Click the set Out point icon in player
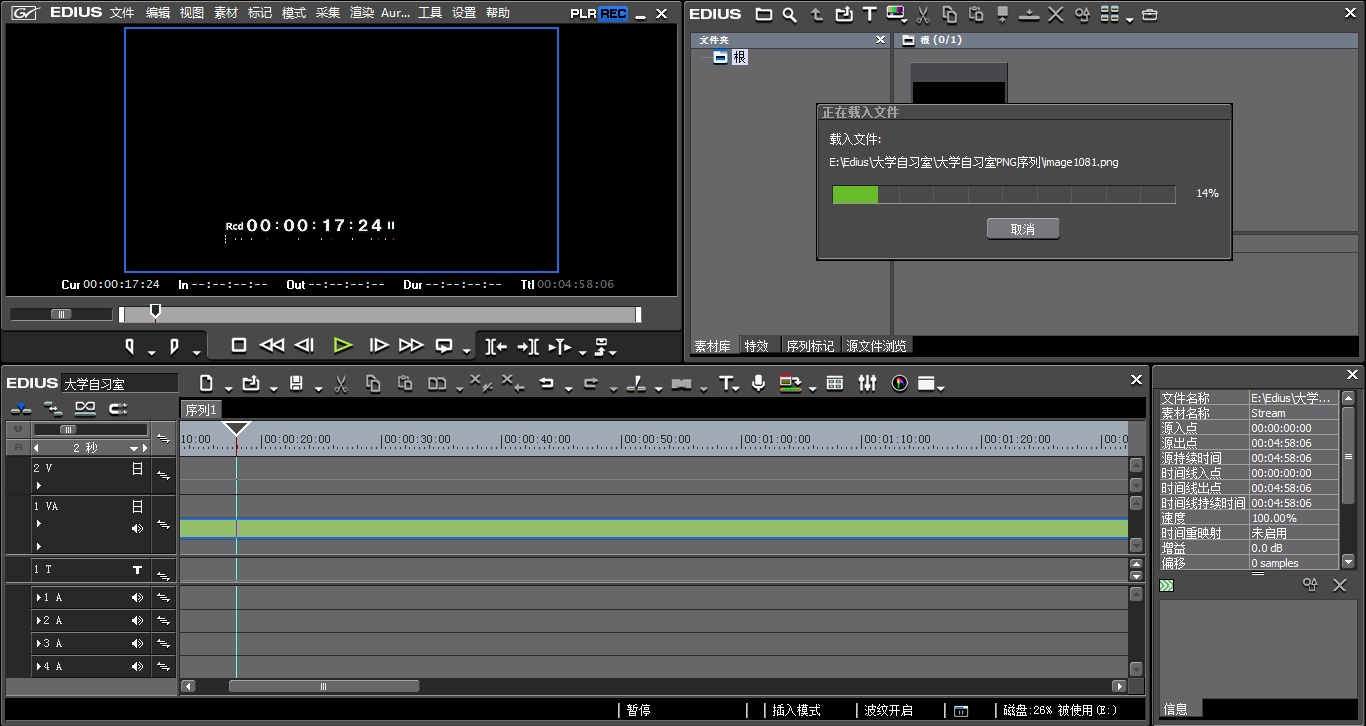This screenshot has width=1366, height=726. coord(174,346)
